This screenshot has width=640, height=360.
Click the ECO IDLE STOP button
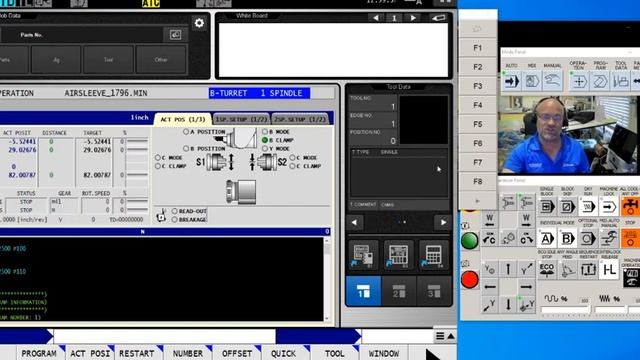[x=547, y=269]
